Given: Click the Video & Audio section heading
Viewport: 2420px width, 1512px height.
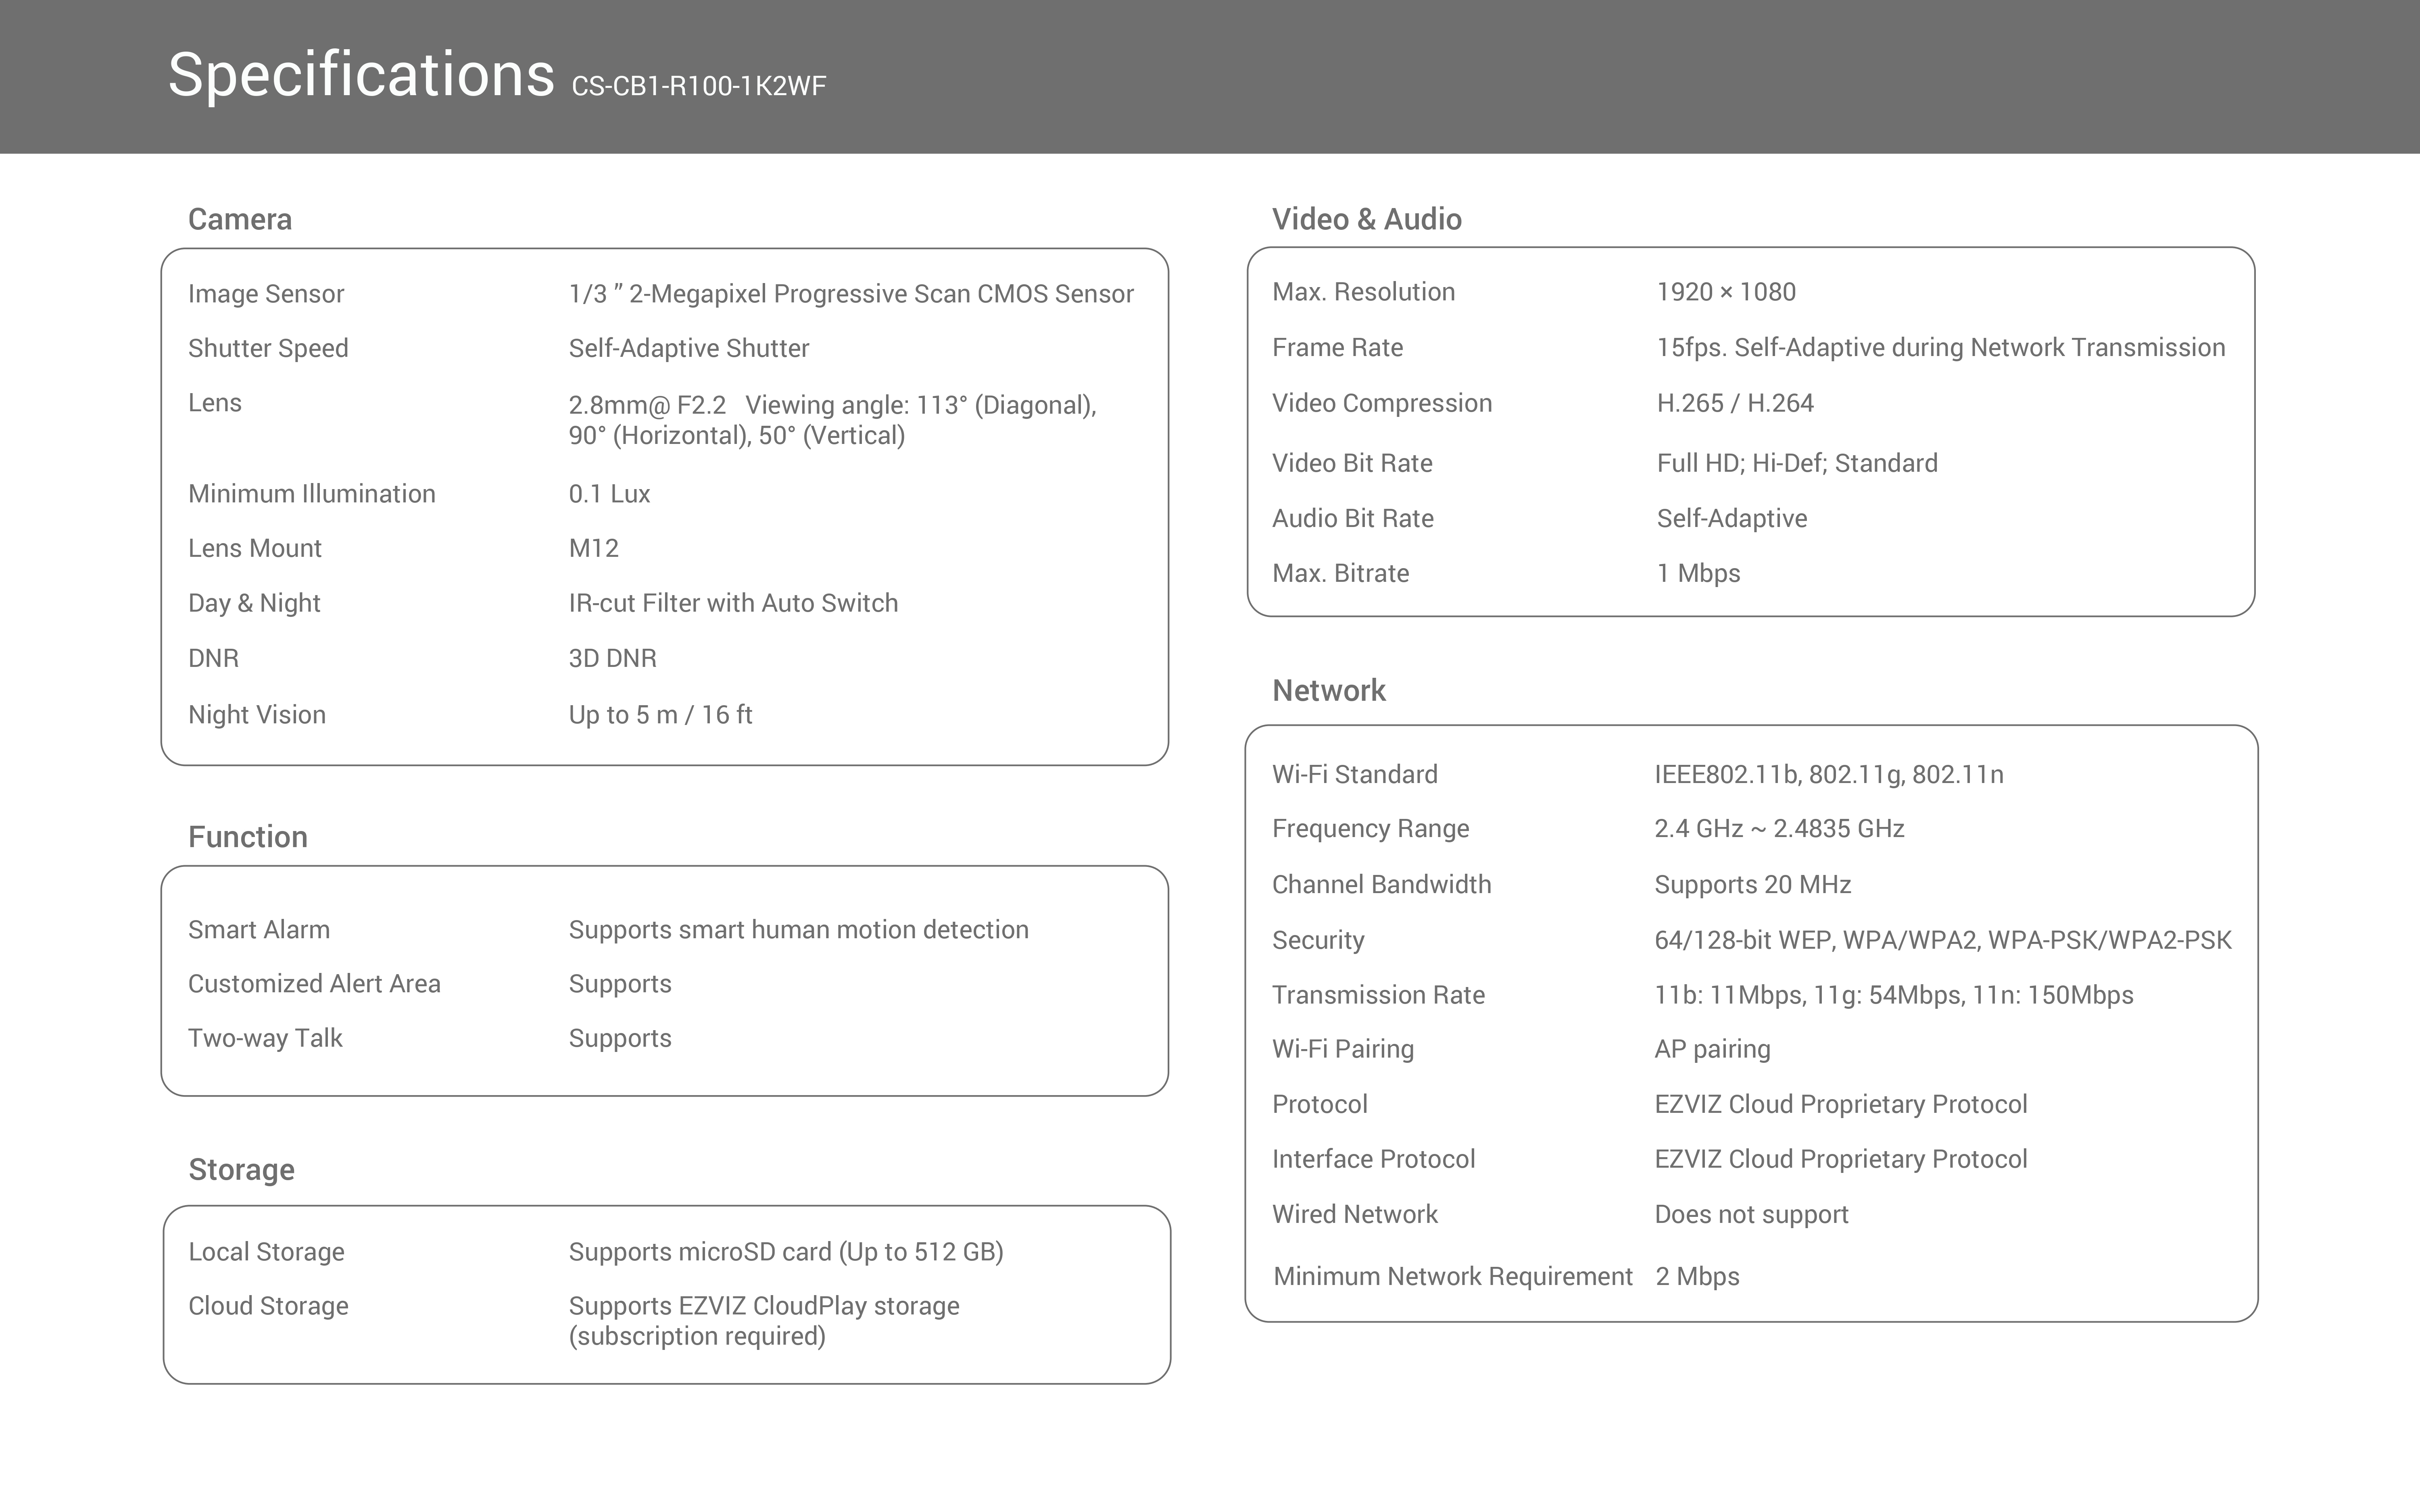Looking at the screenshot, I should point(1367,219).
